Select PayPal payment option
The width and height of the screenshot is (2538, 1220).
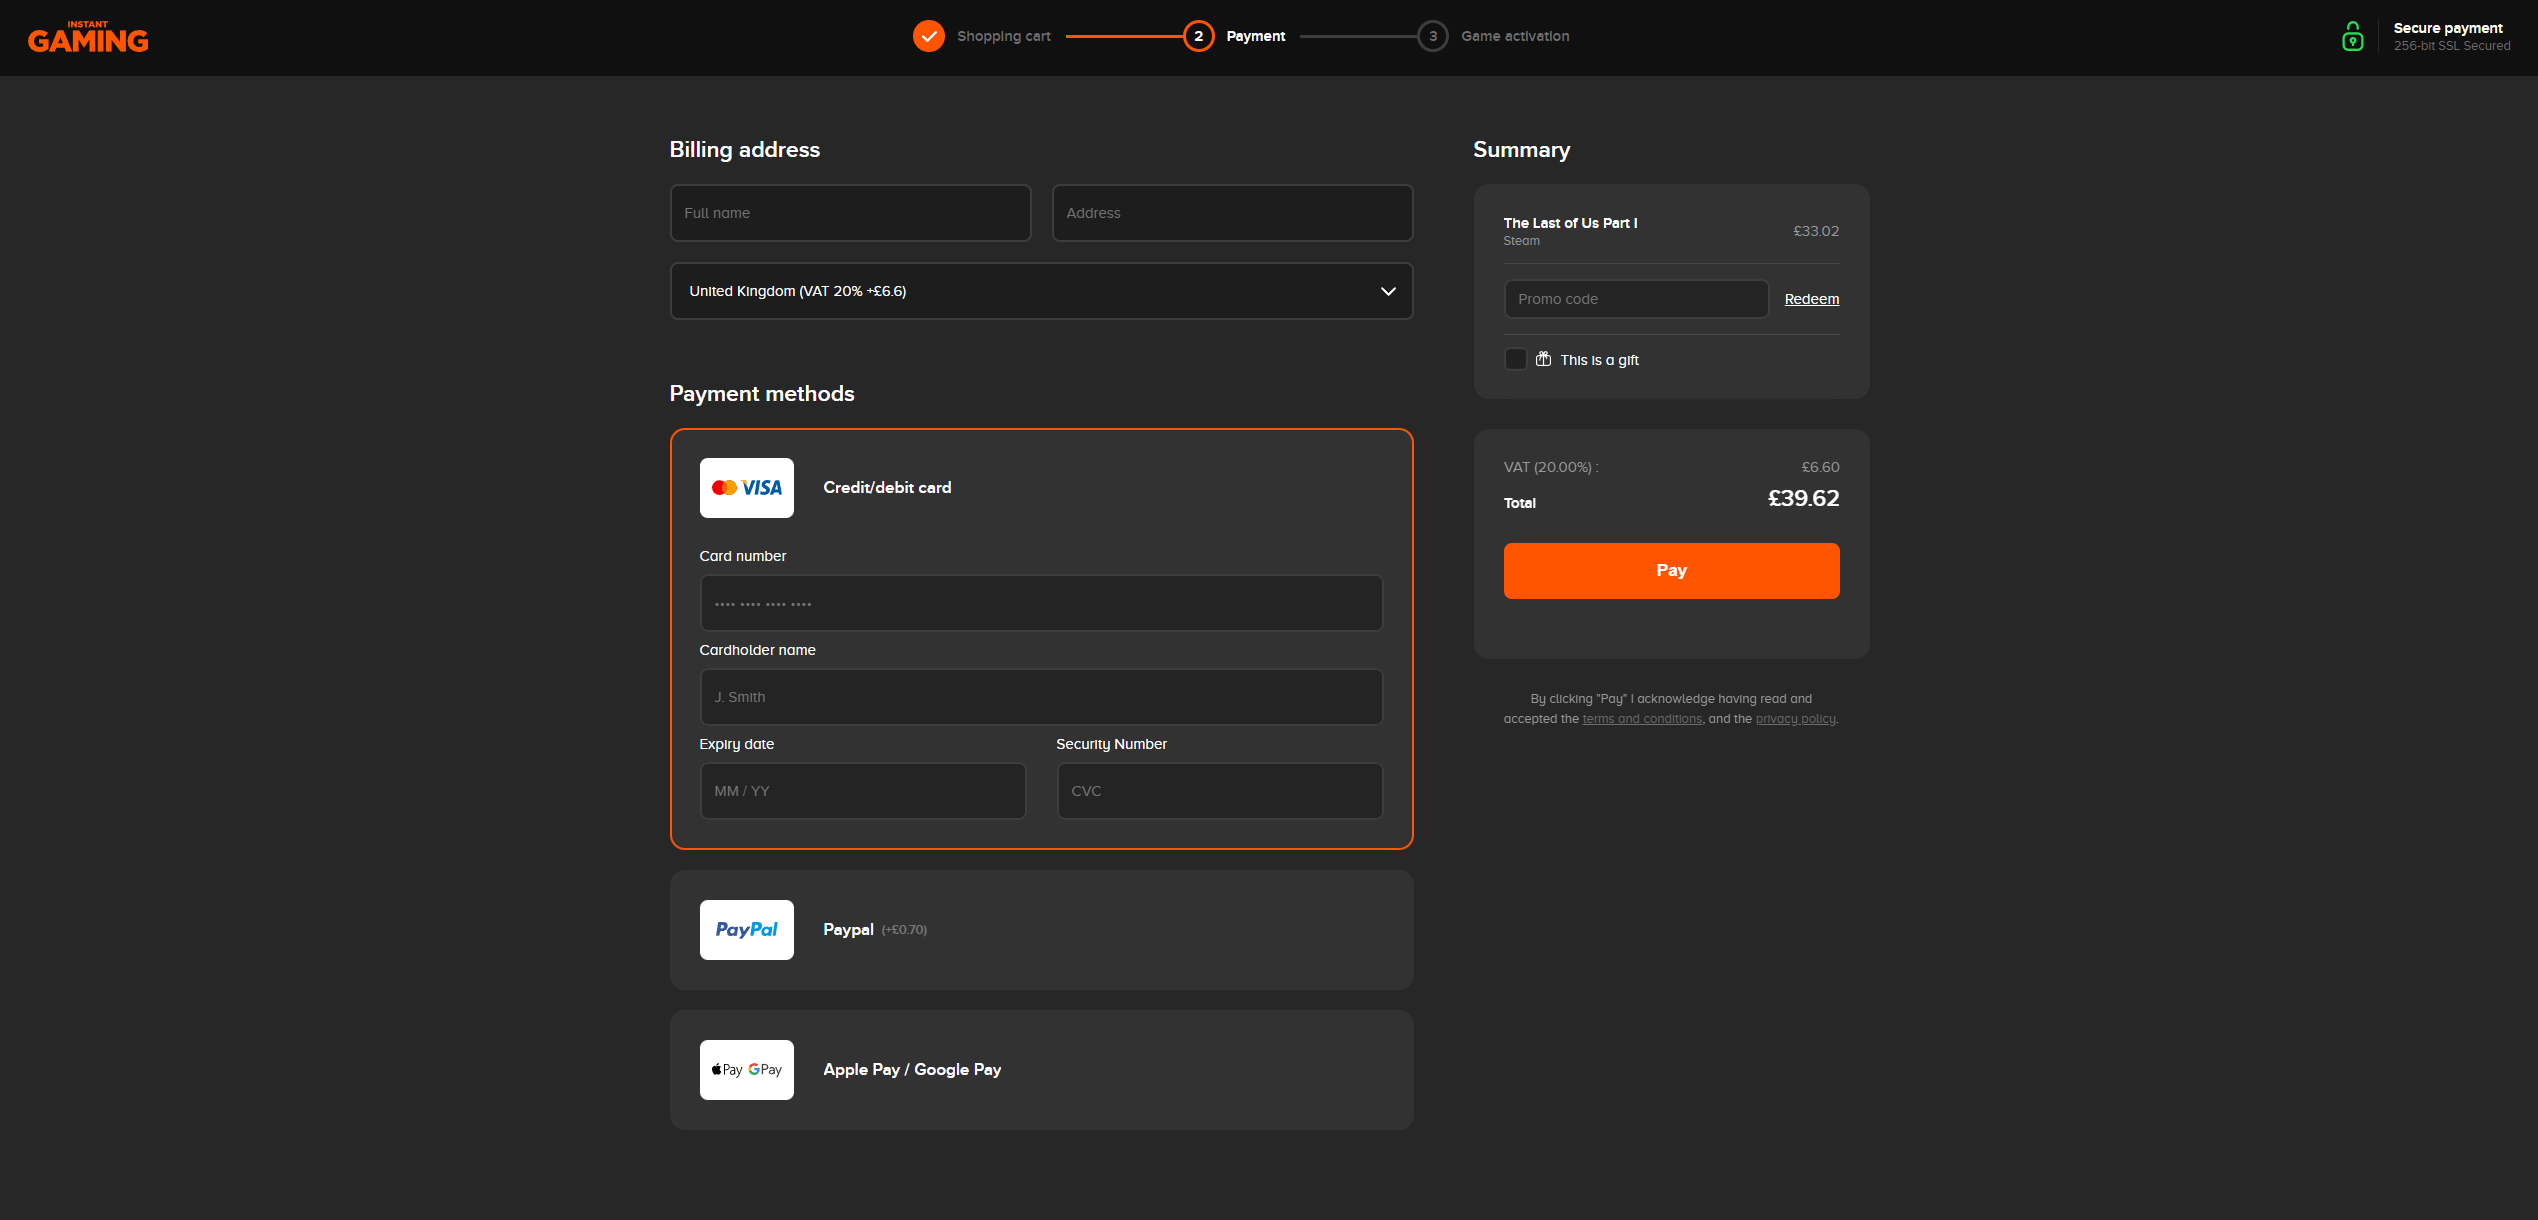1041,929
